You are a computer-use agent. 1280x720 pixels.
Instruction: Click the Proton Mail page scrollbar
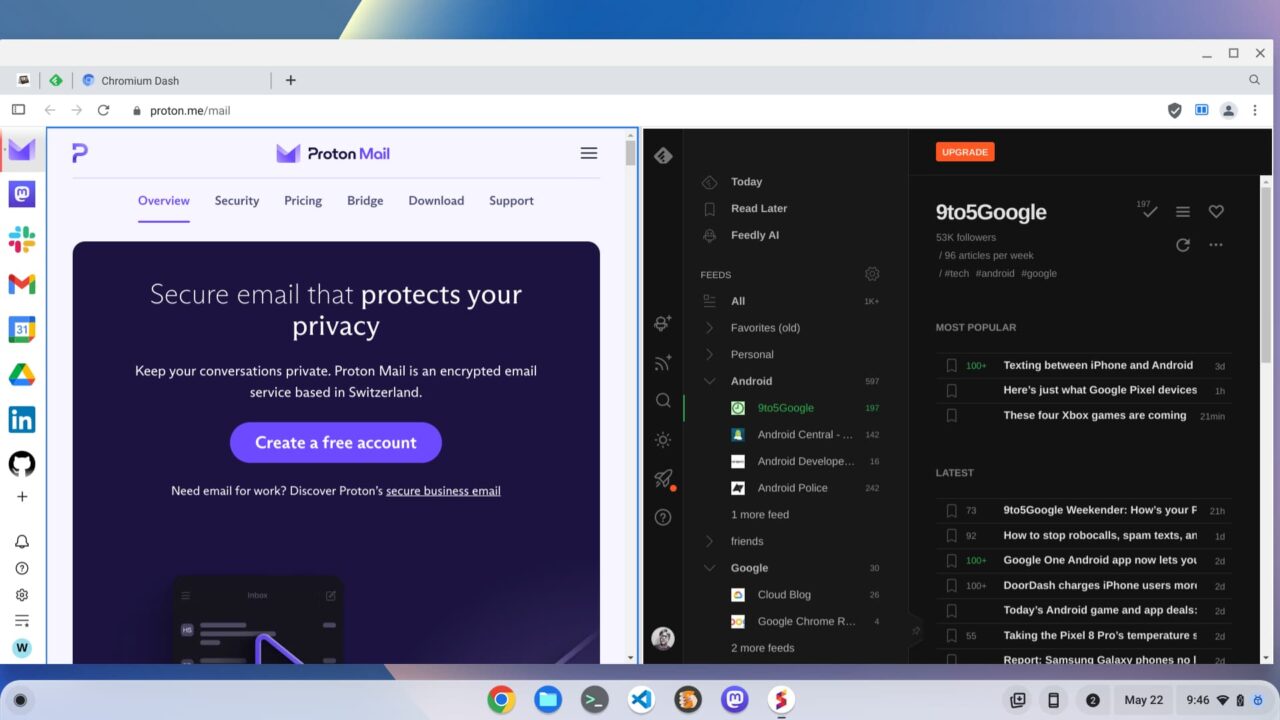pyautogui.click(x=630, y=153)
